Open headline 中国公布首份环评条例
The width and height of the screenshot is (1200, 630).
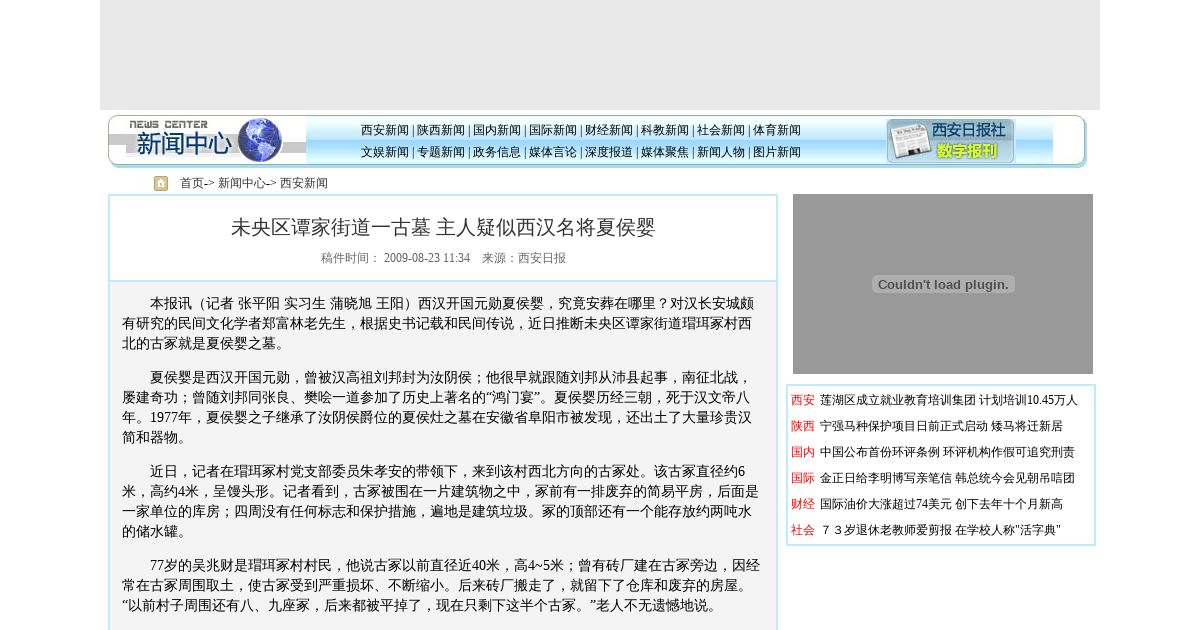[947, 452]
